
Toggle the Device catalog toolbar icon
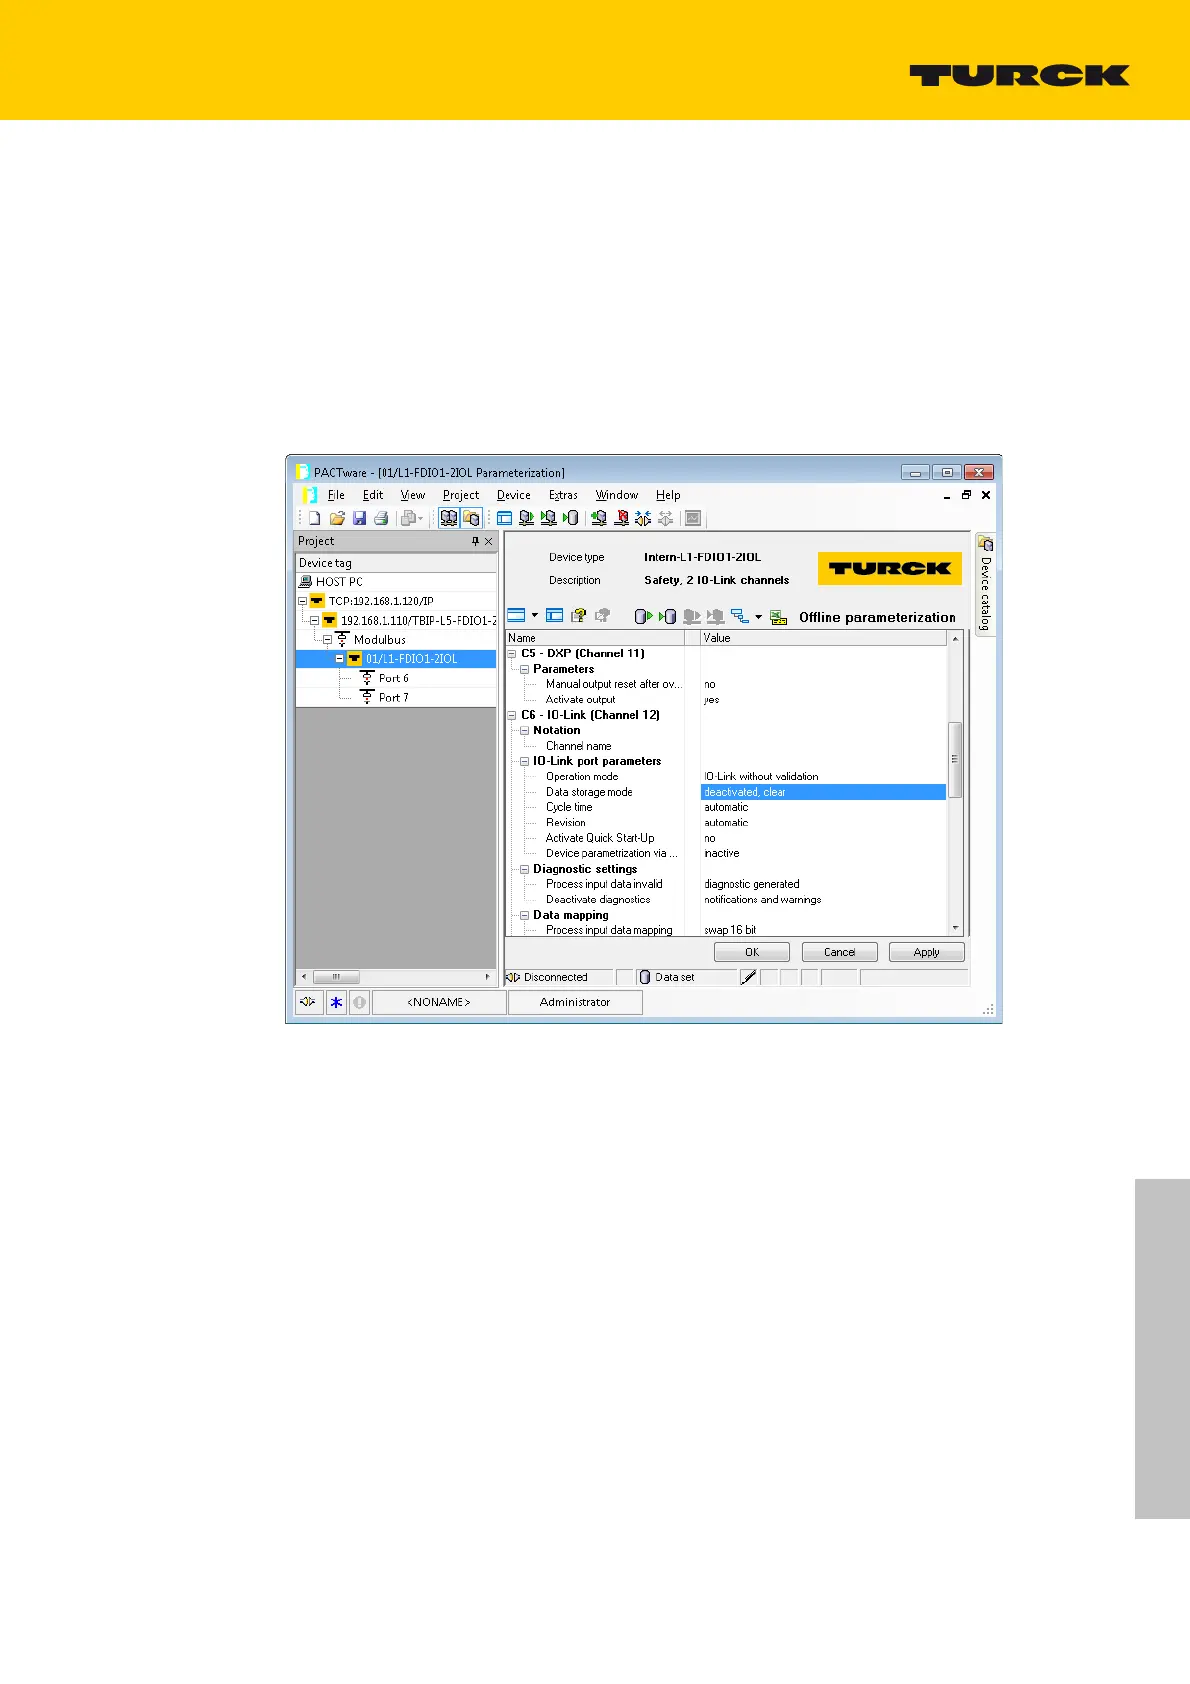point(472,518)
